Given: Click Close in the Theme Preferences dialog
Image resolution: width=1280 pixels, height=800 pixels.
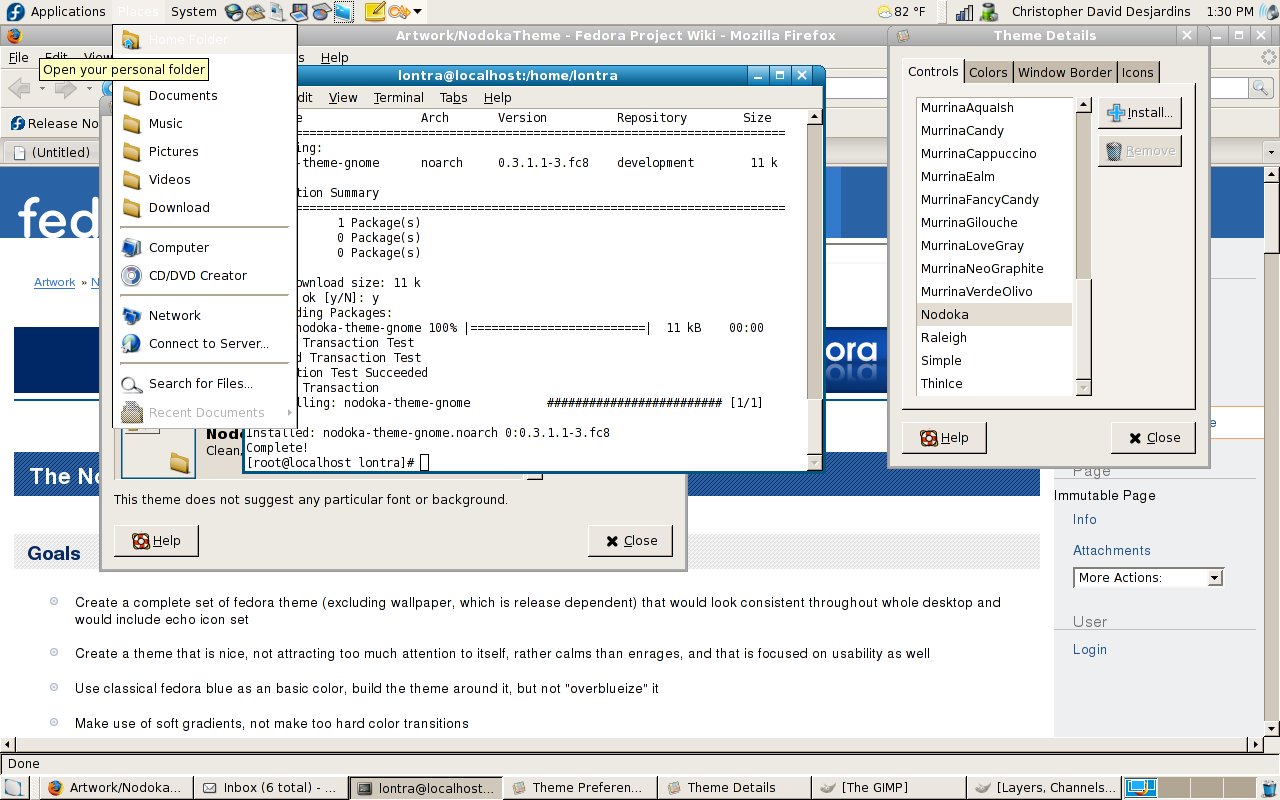Looking at the screenshot, I should 630,541.
